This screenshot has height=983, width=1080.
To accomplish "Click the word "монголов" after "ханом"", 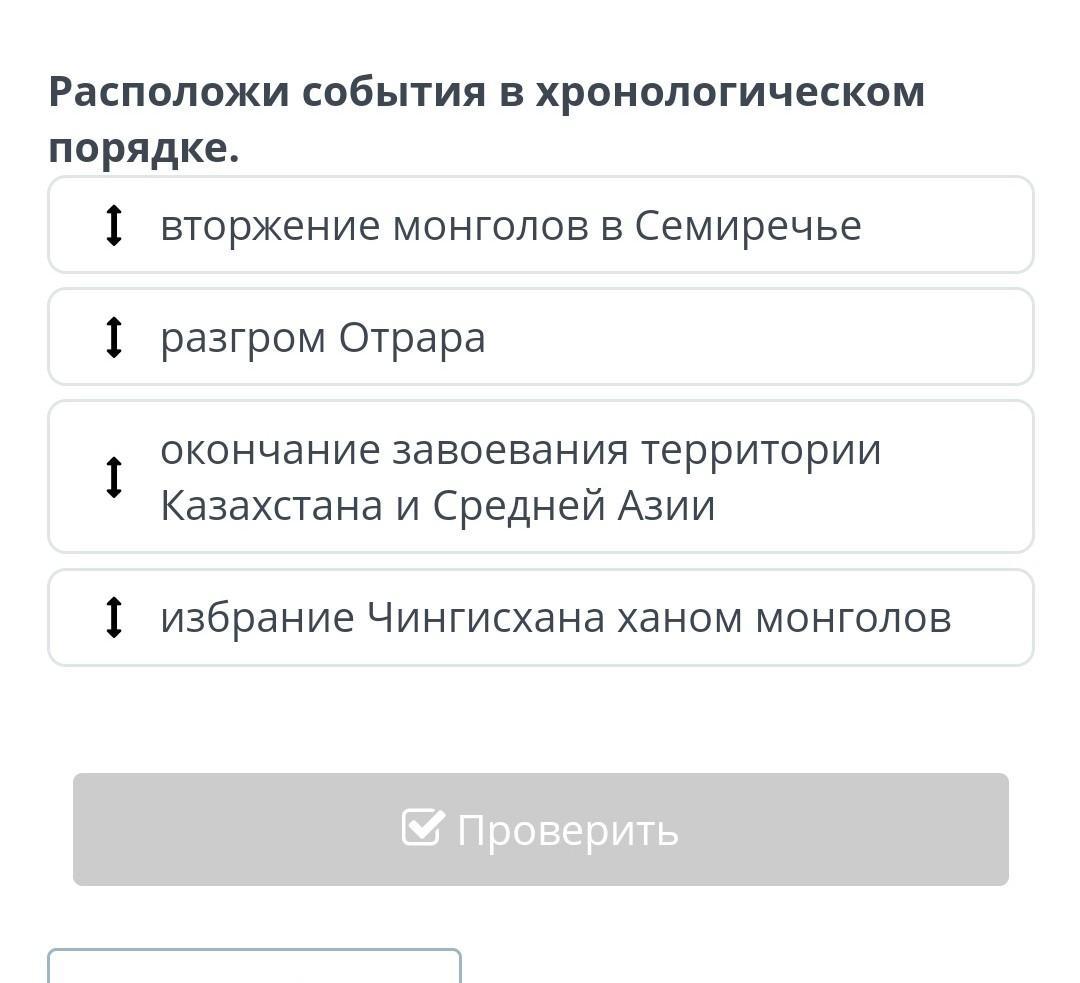I will coord(853,618).
